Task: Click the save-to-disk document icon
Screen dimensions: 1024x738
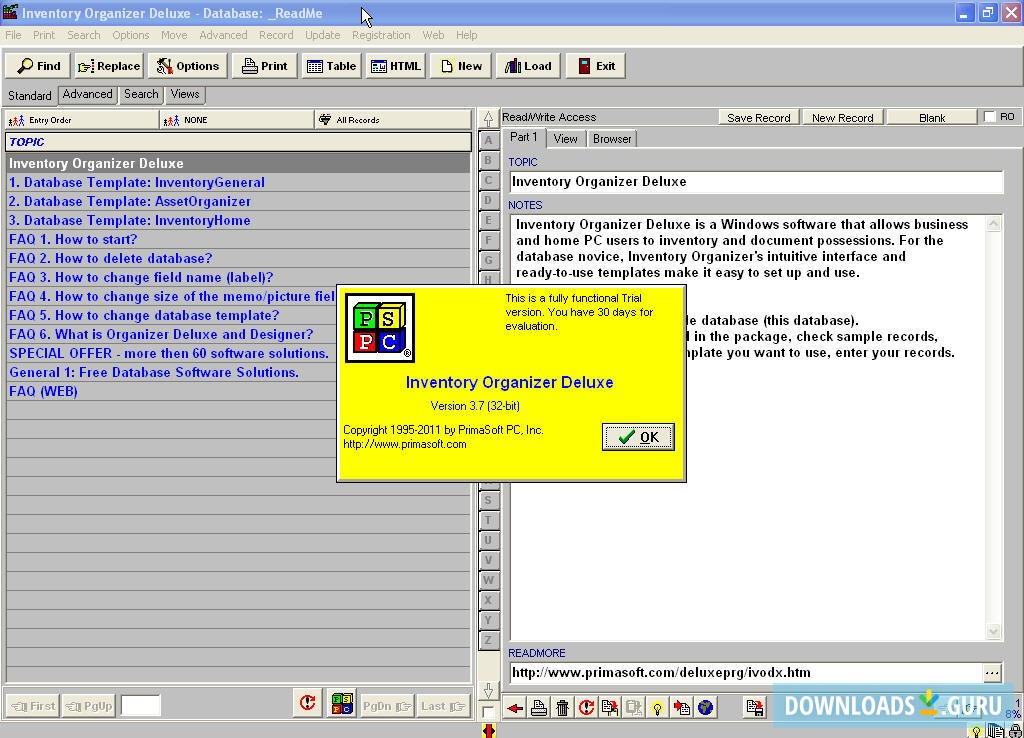Action: [x=755, y=707]
